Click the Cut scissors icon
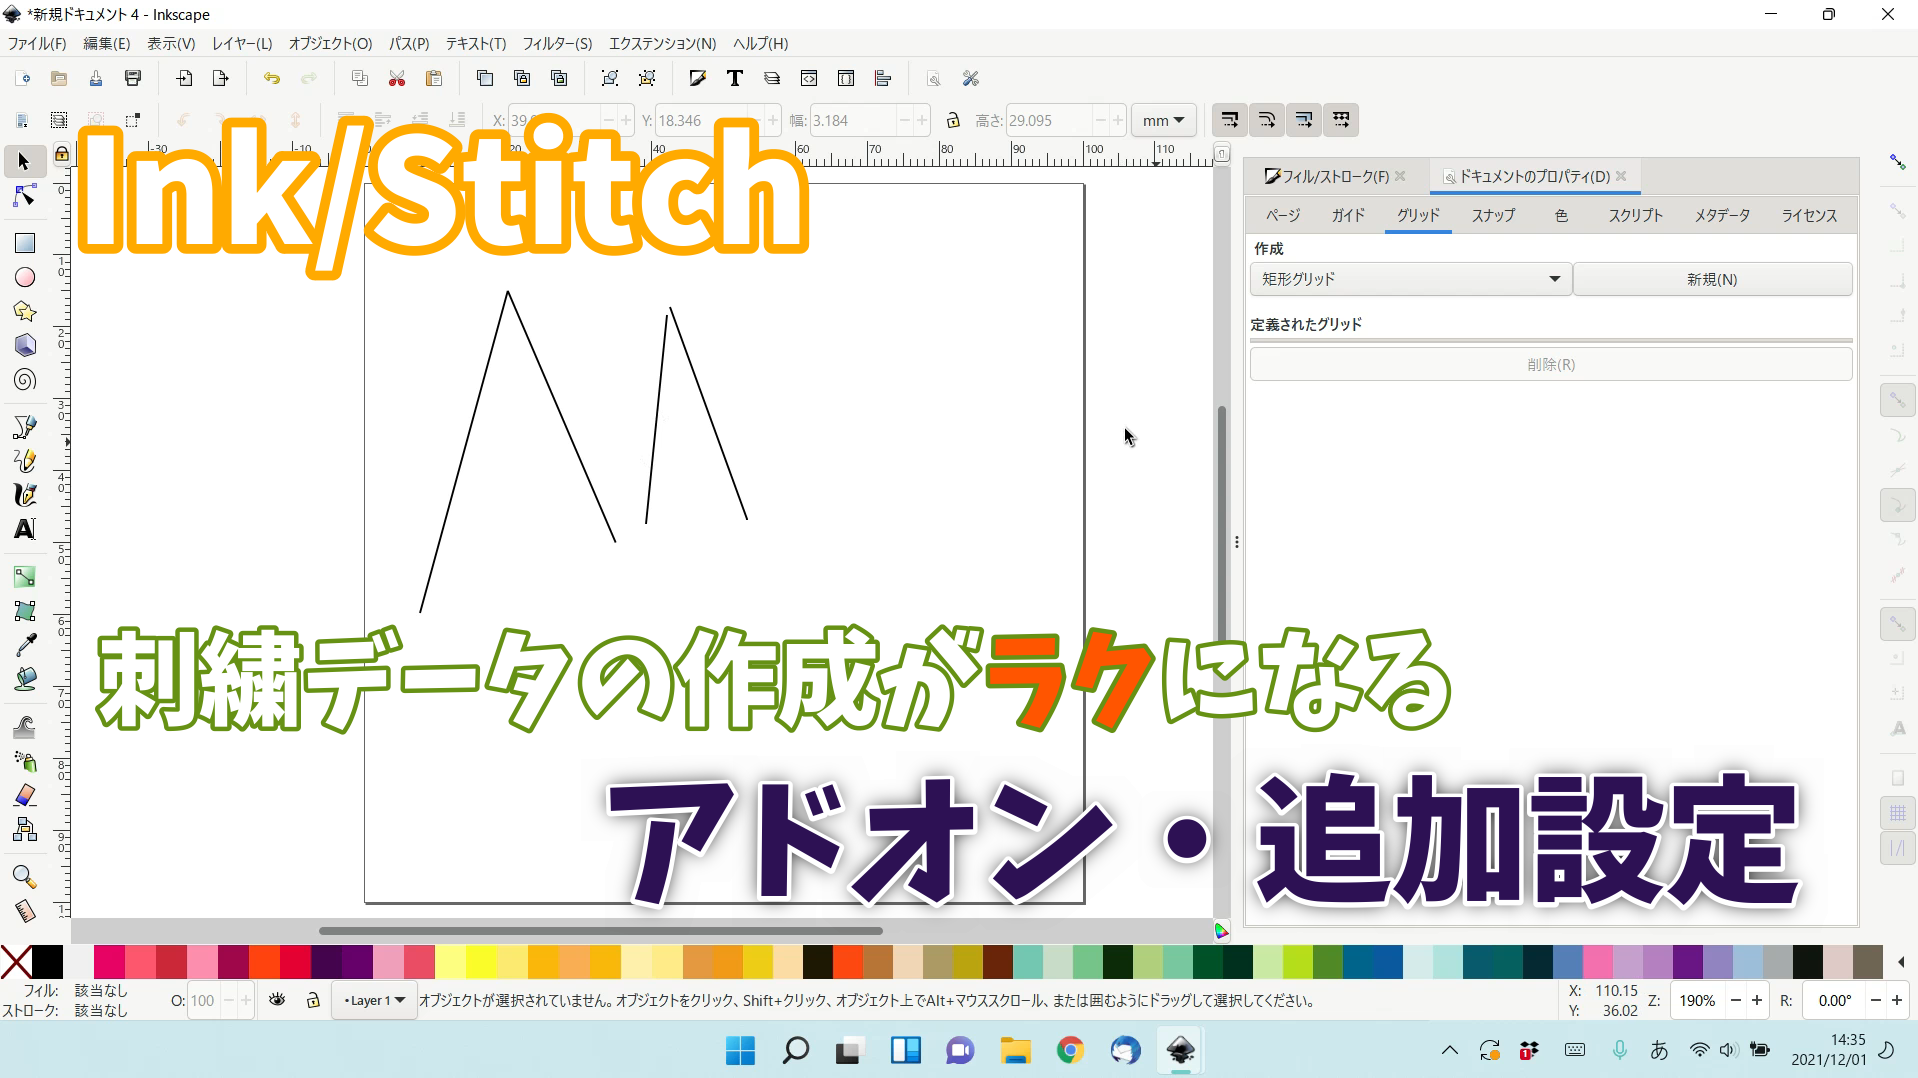The height and width of the screenshot is (1078, 1918). [x=397, y=78]
